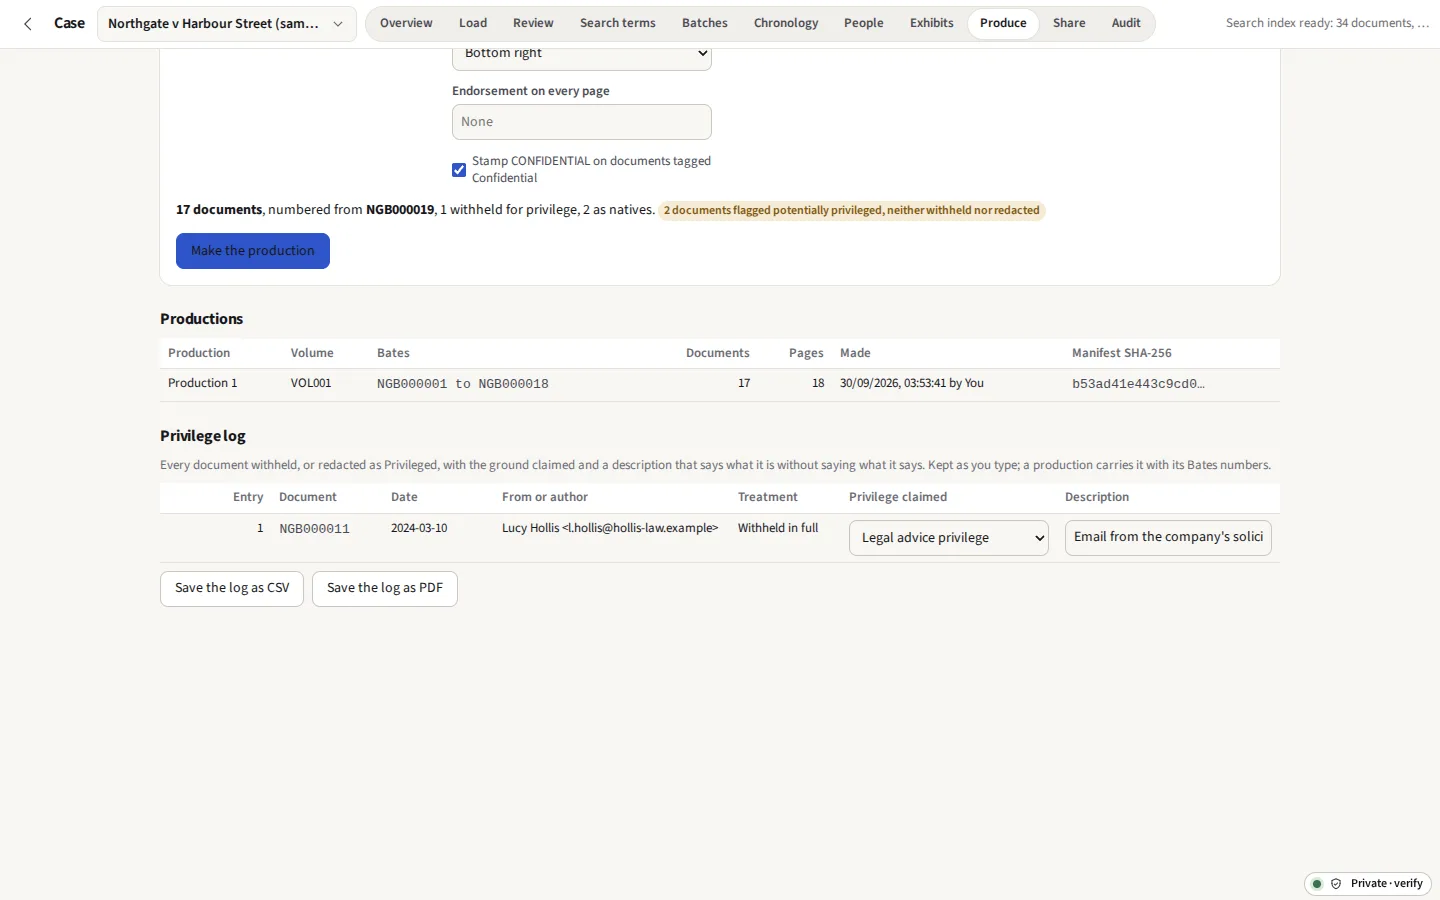This screenshot has width=1440, height=900.
Task: Select the Search terms tab
Action: [x=618, y=23]
